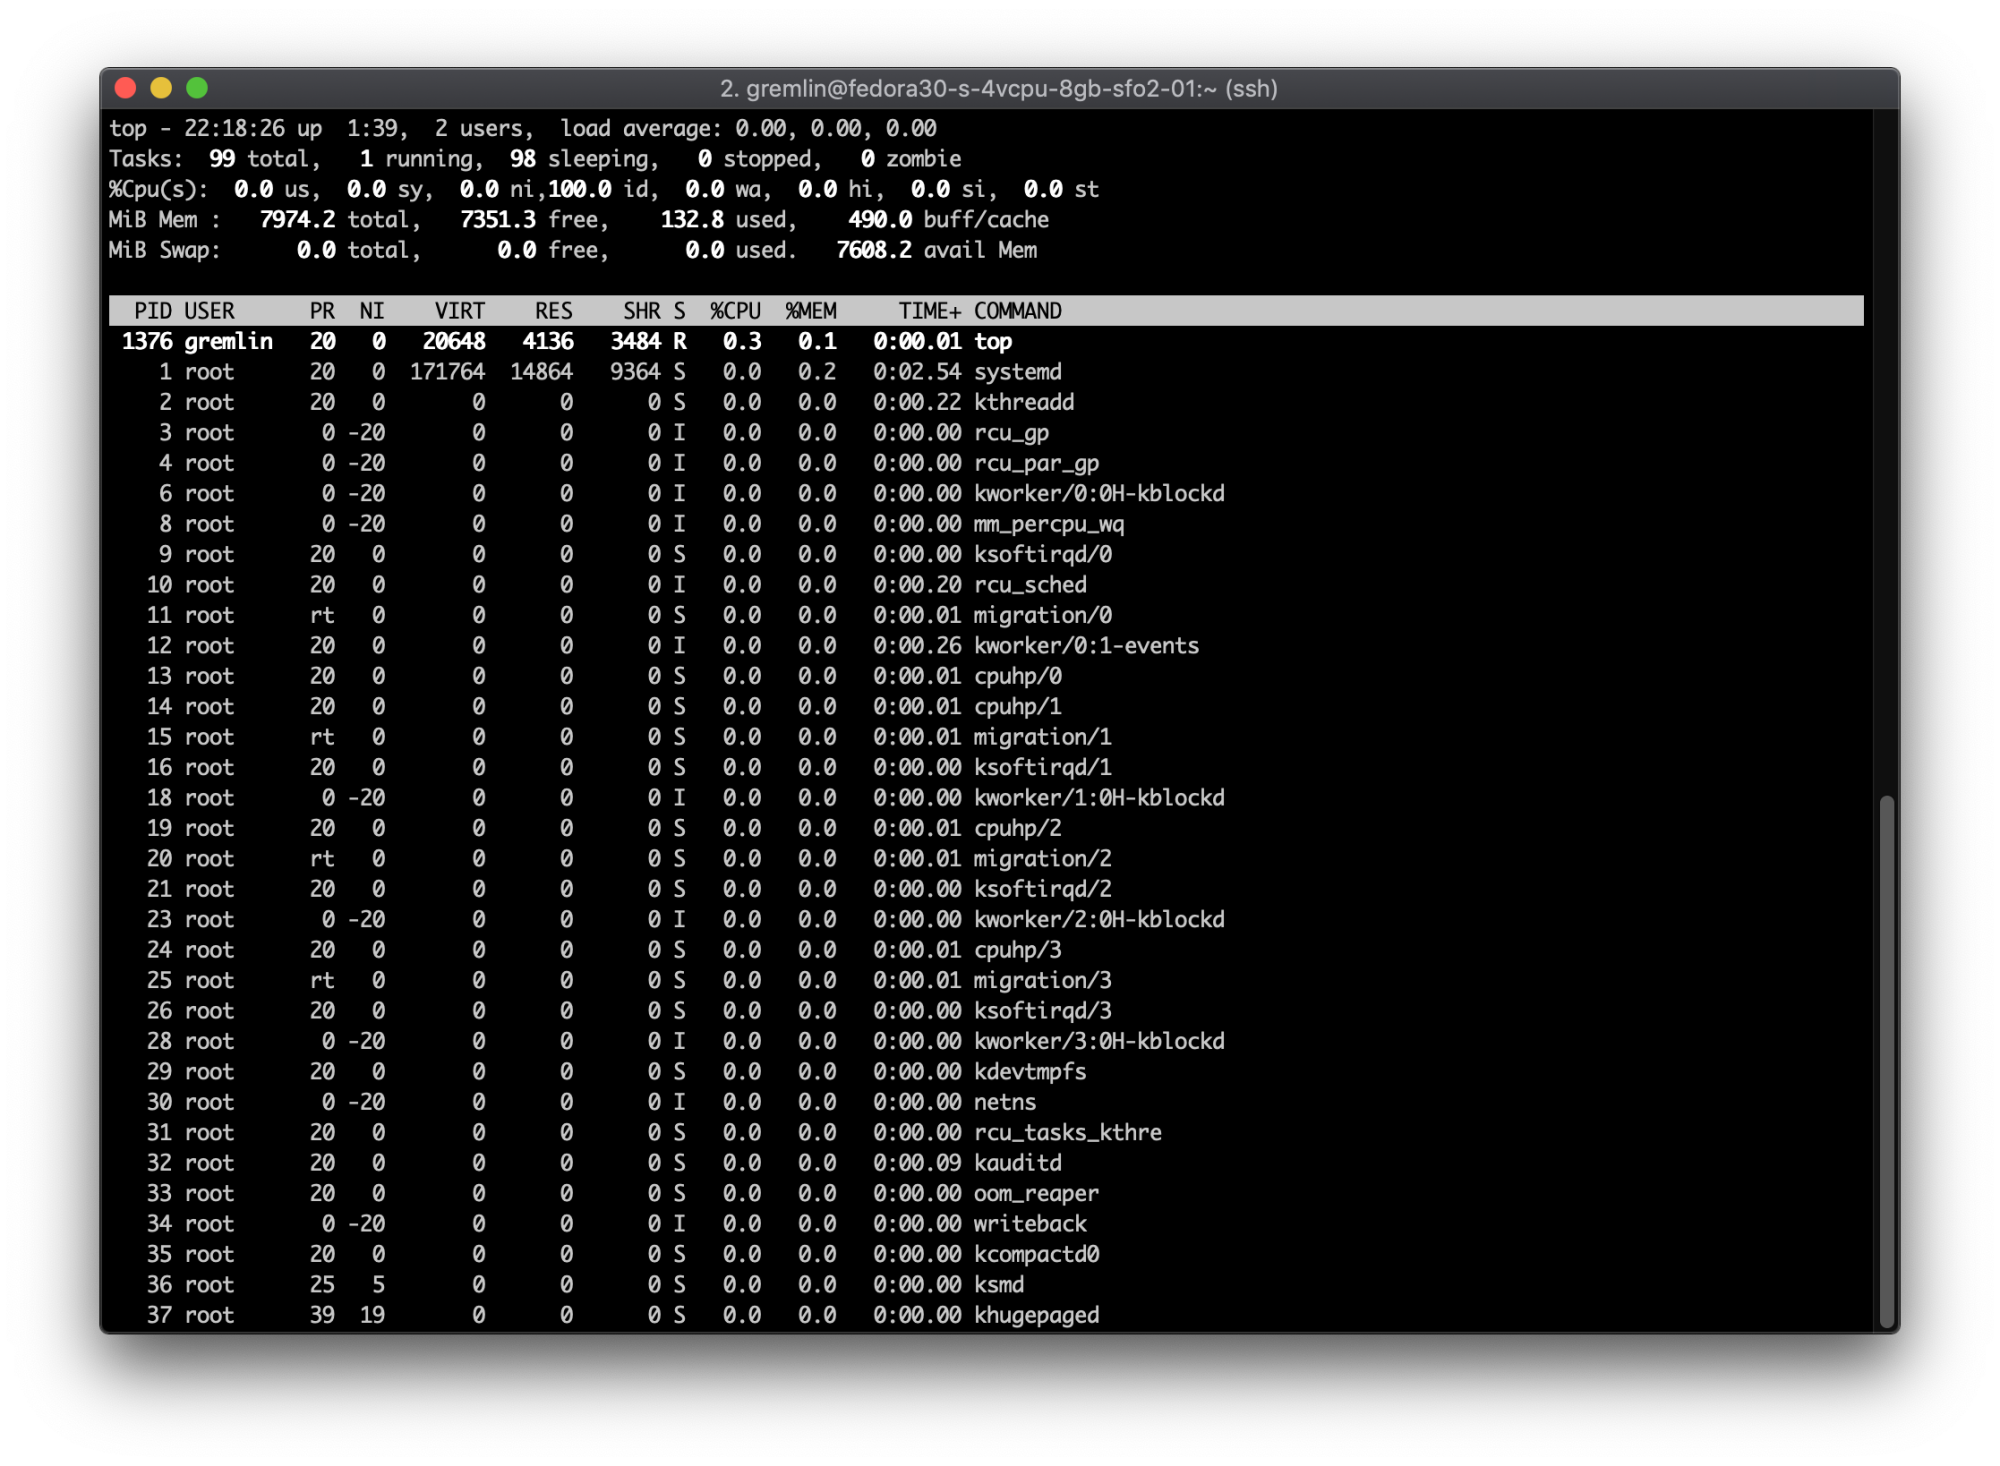Click the 'migration/1' process name
The height and width of the screenshot is (1466, 2000).
[1043, 737]
